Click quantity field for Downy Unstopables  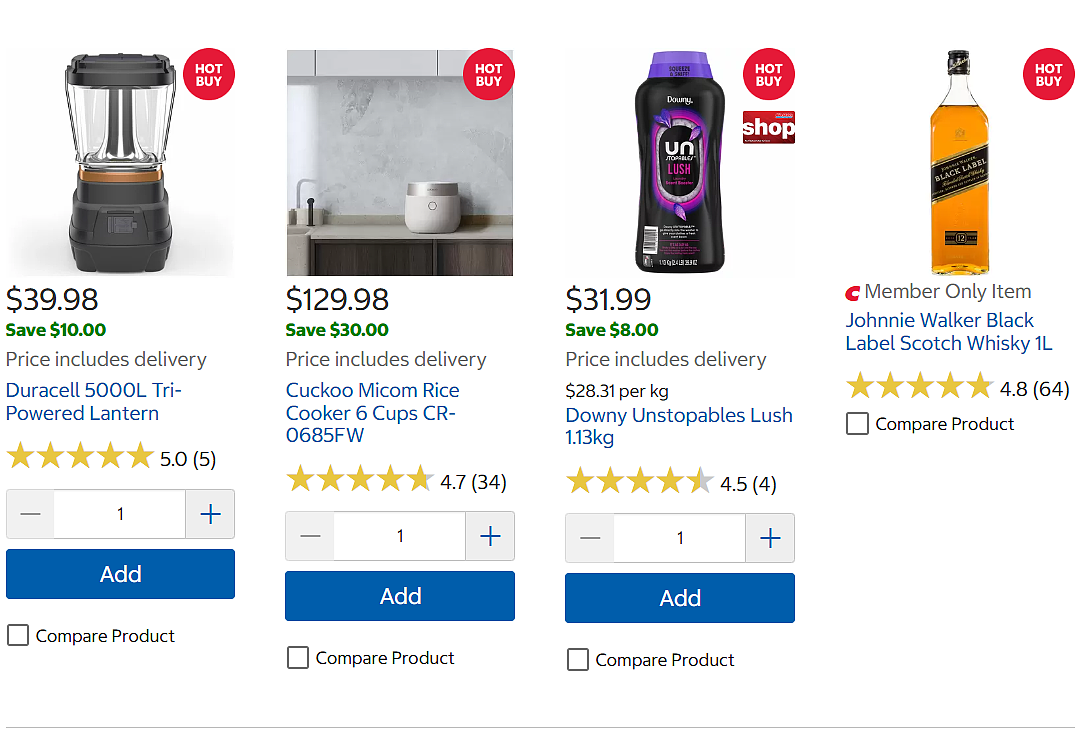tap(680, 538)
